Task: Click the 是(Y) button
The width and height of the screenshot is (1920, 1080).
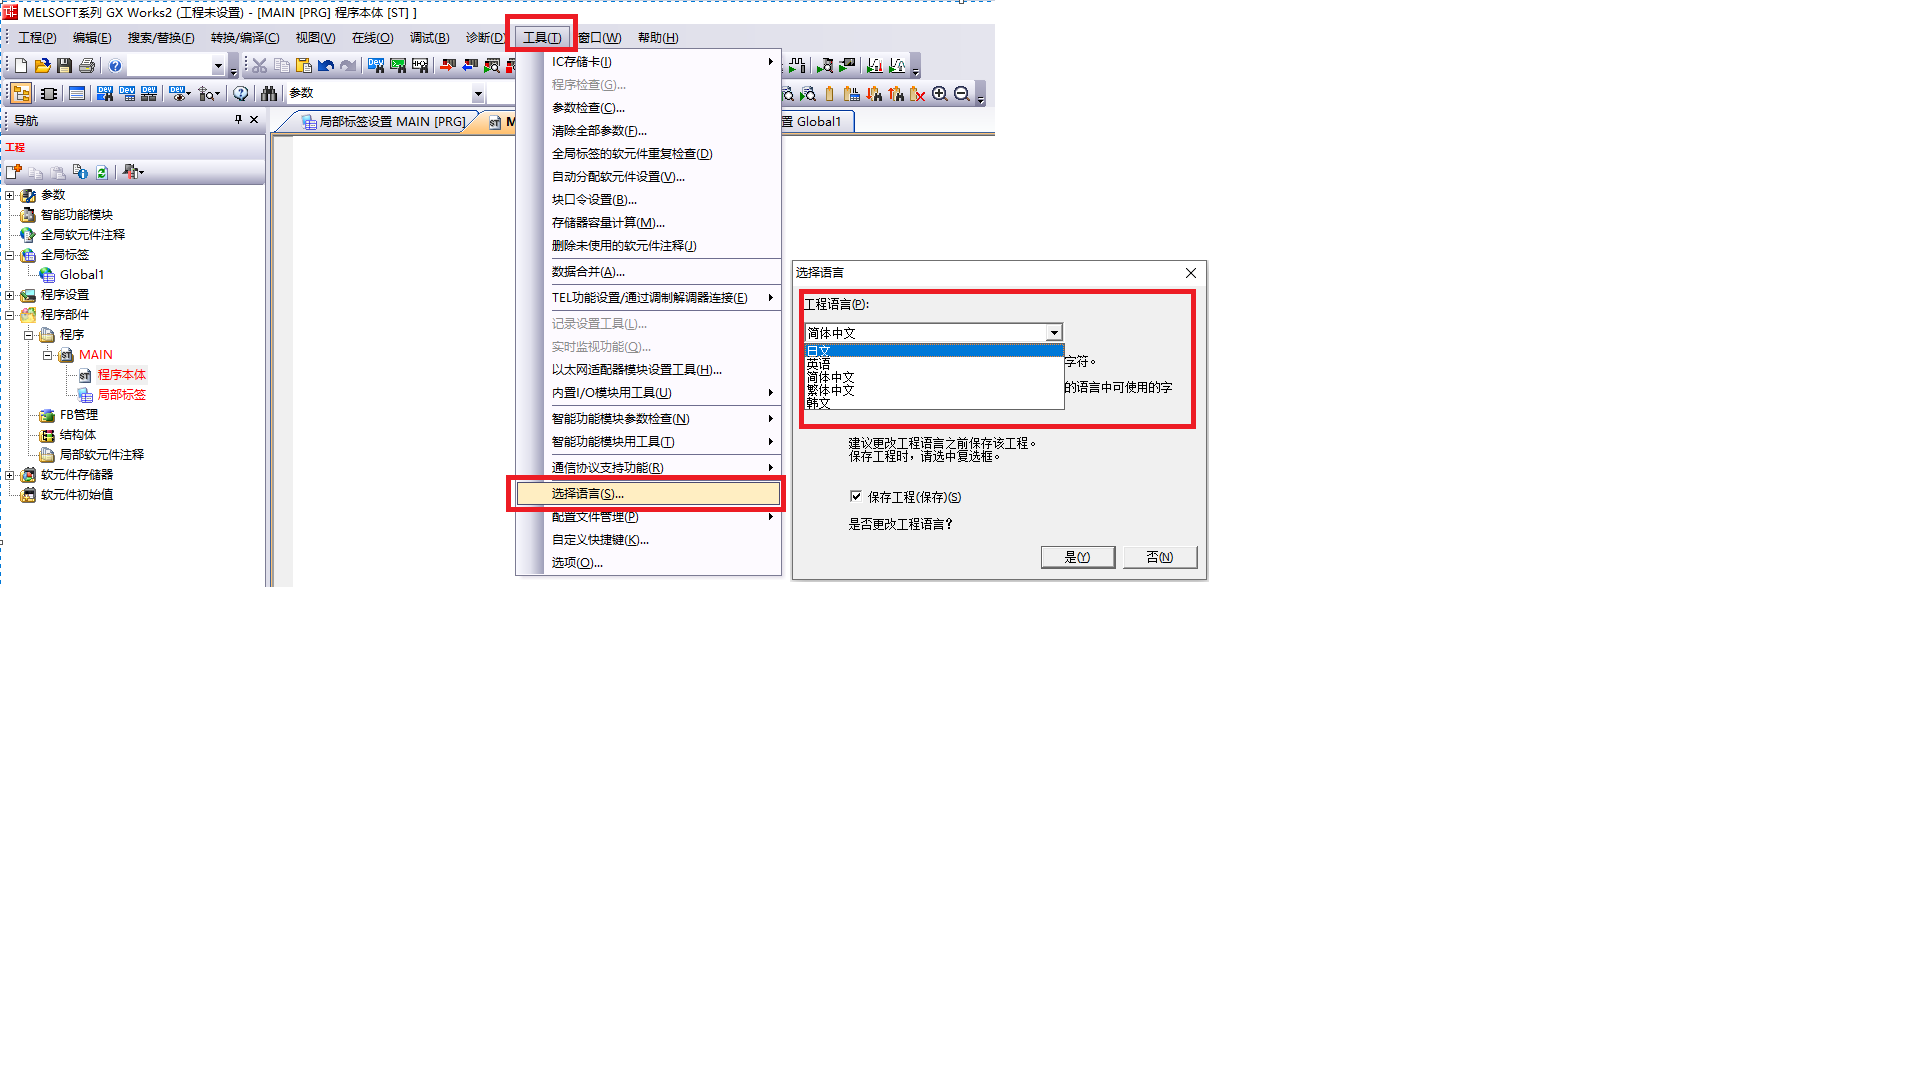Action: (1078, 557)
